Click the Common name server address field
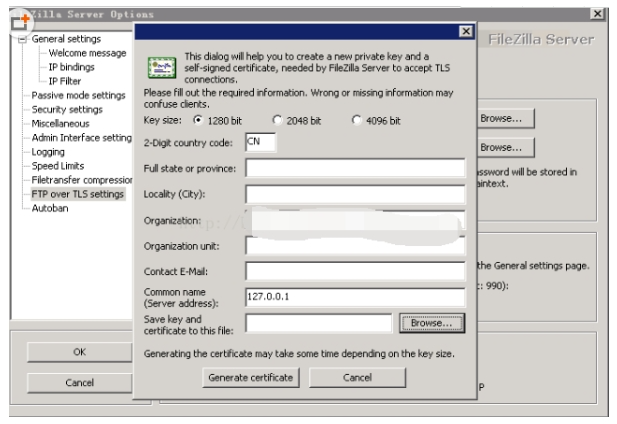 tap(355, 297)
